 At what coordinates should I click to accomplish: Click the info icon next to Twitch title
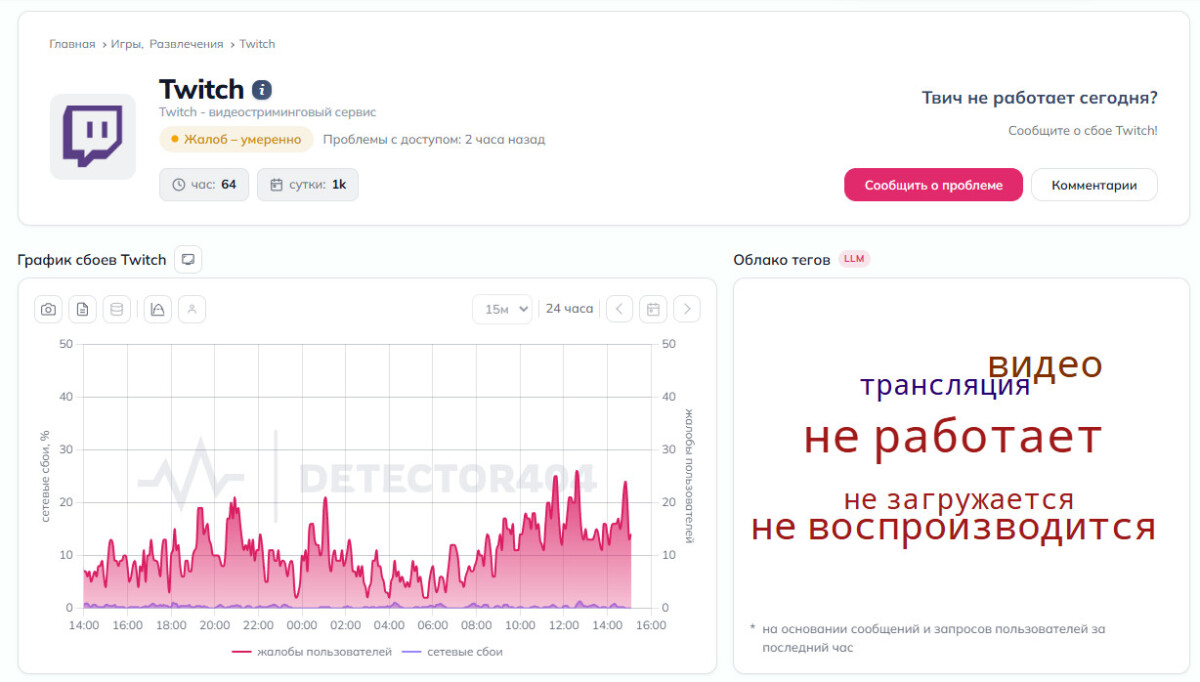[x=260, y=89]
